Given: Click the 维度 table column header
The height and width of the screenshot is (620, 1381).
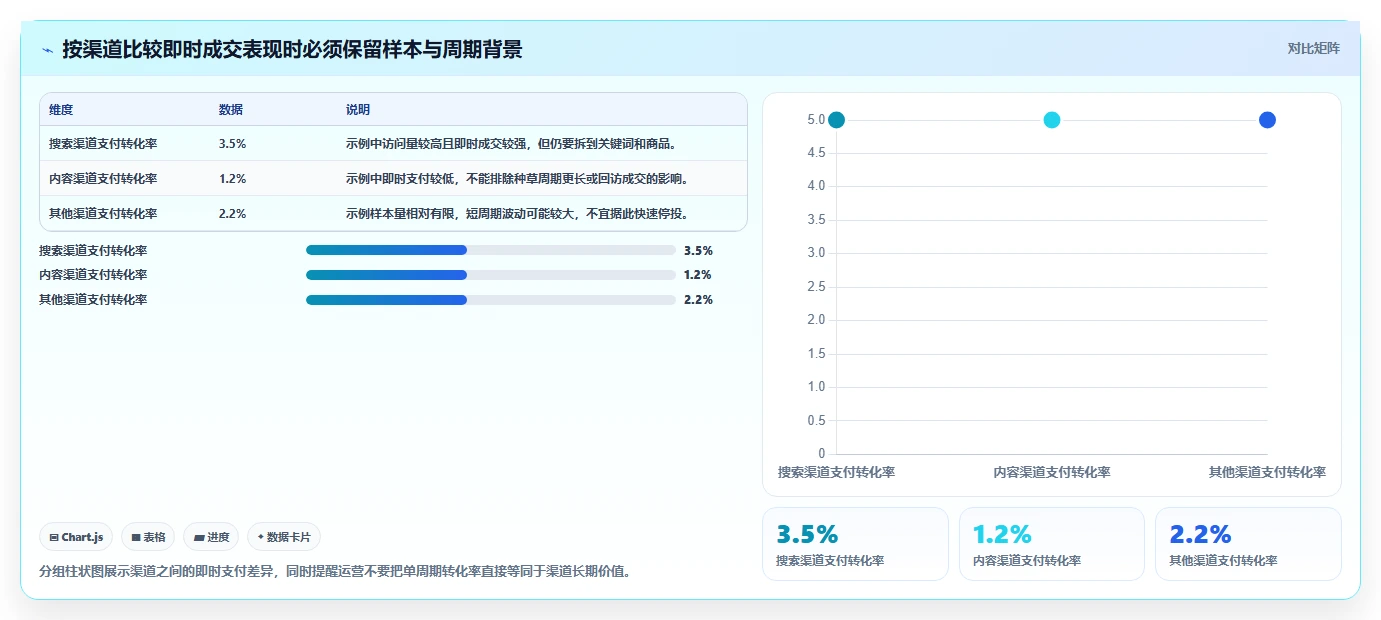Looking at the screenshot, I should coord(61,110).
